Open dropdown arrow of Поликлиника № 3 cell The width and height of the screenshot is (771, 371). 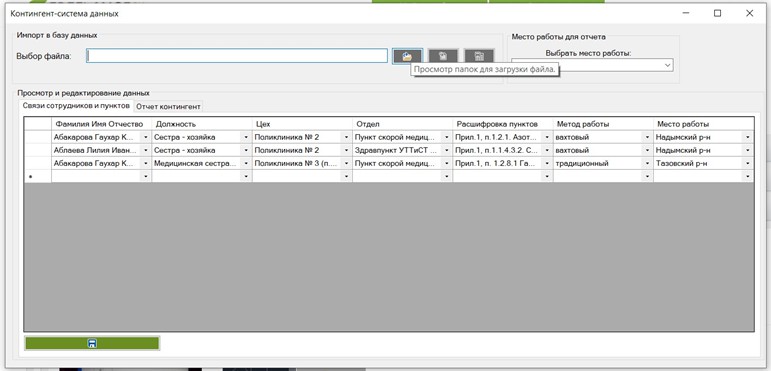click(347, 163)
